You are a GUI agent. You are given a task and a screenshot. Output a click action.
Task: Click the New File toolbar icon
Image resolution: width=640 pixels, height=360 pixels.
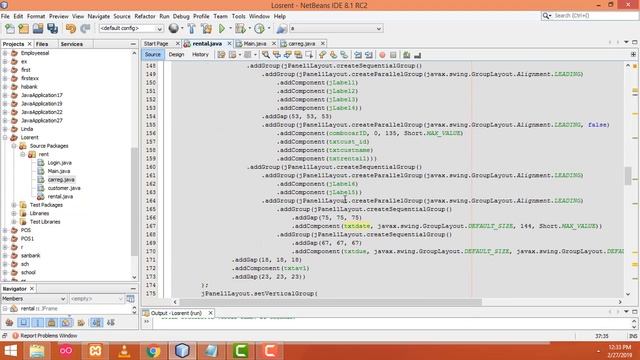[x=10, y=29]
